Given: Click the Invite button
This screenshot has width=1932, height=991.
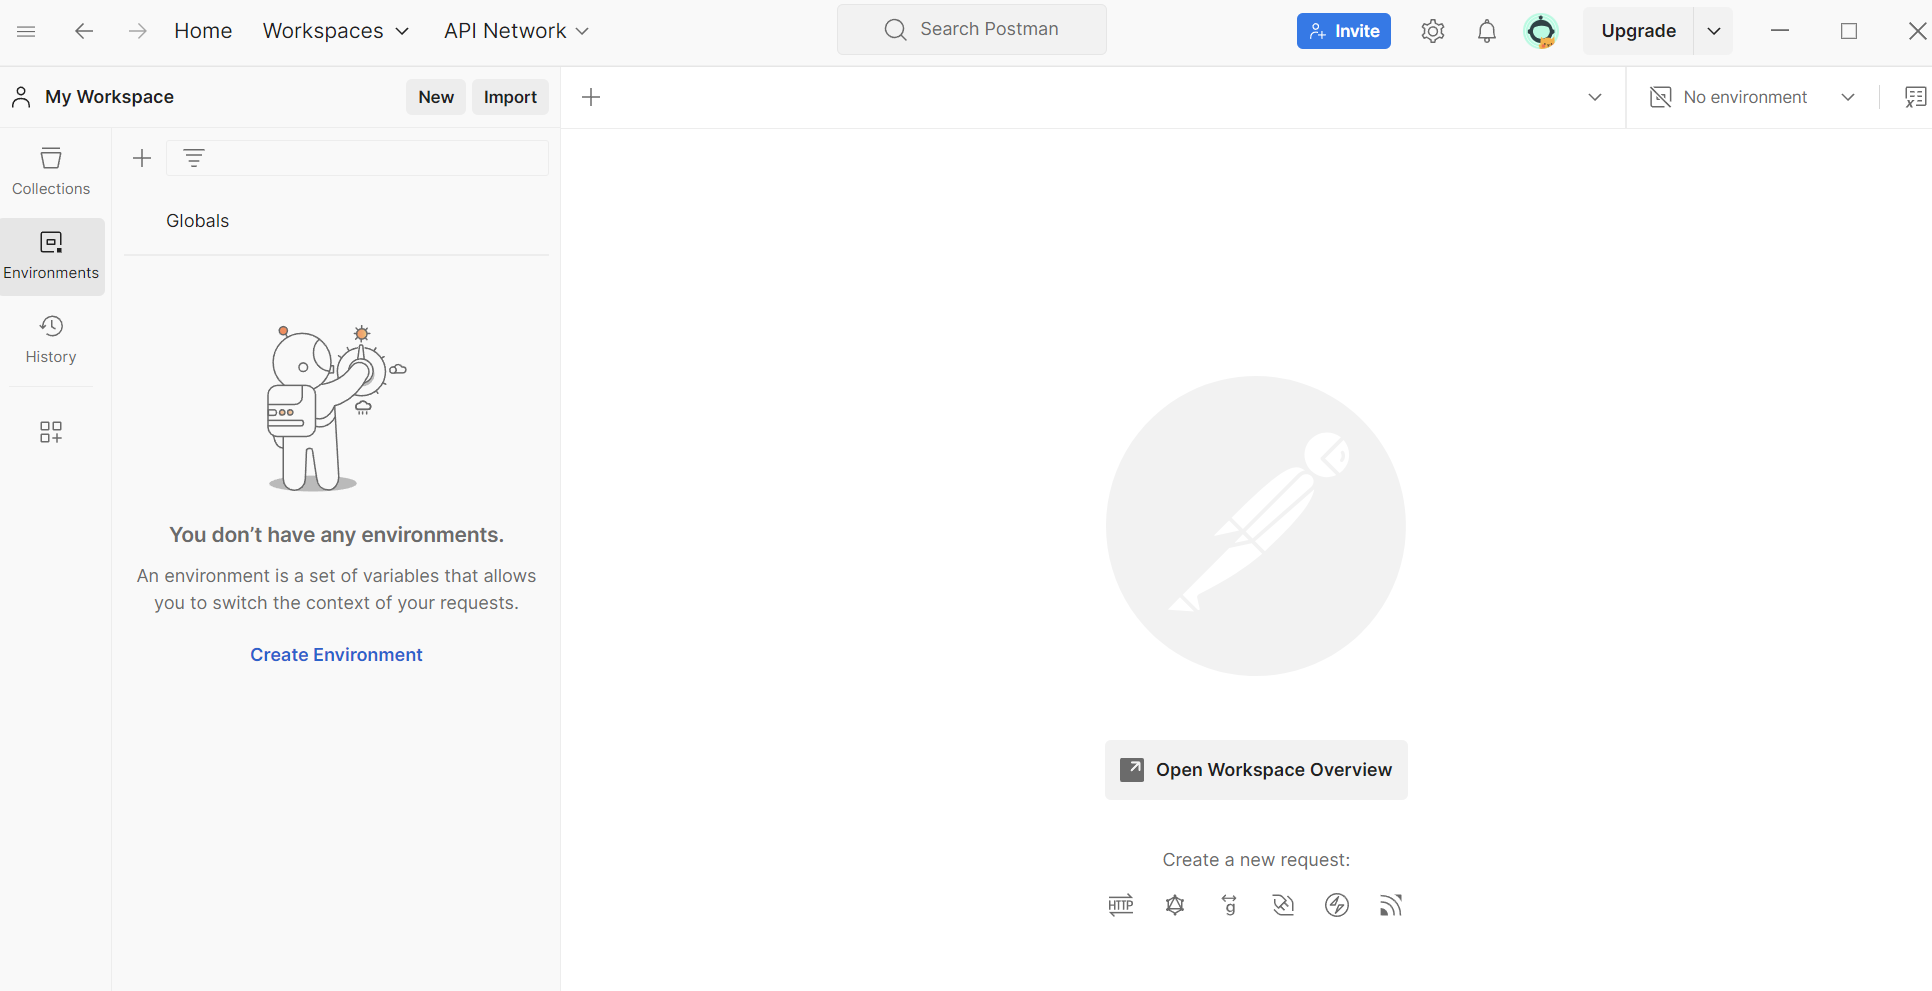Looking at the screenshot, I should [1343, 31].
